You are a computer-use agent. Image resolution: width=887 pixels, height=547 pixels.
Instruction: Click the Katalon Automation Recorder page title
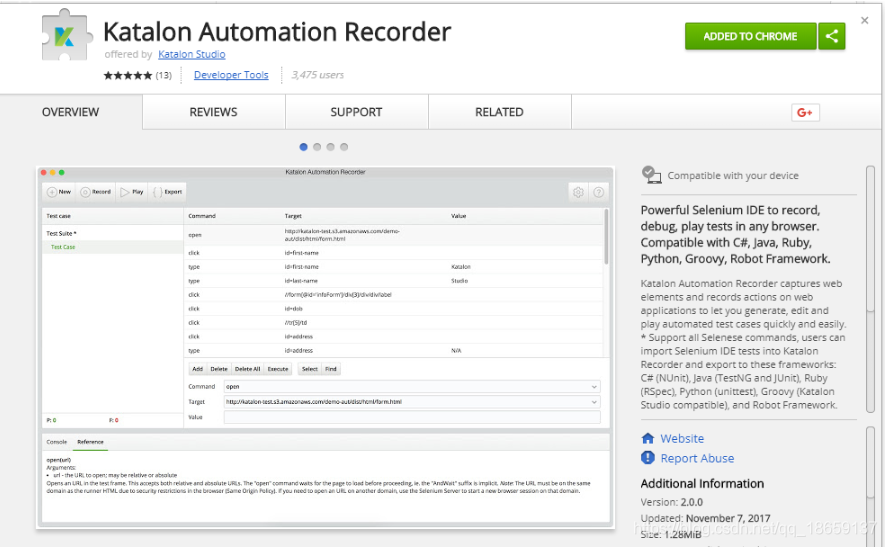tap(277, 32)
